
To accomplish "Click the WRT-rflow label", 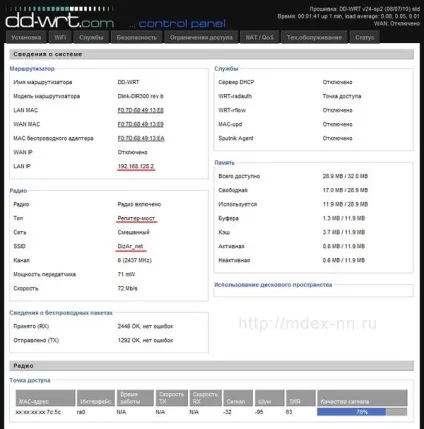I will (x=232, y=110).
